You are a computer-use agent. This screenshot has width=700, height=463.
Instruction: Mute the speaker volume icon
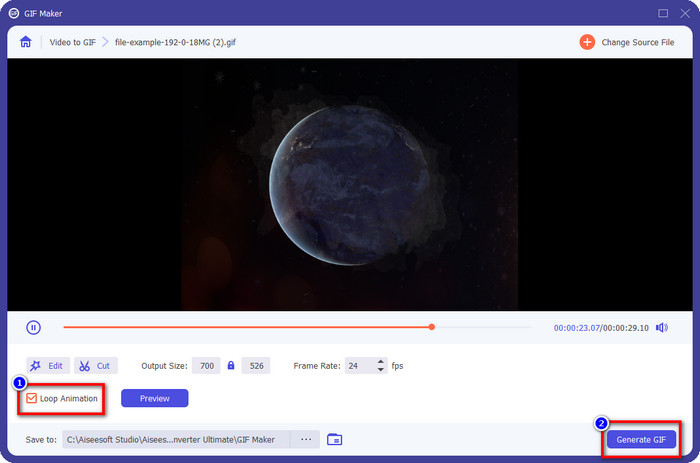[662, 328]
